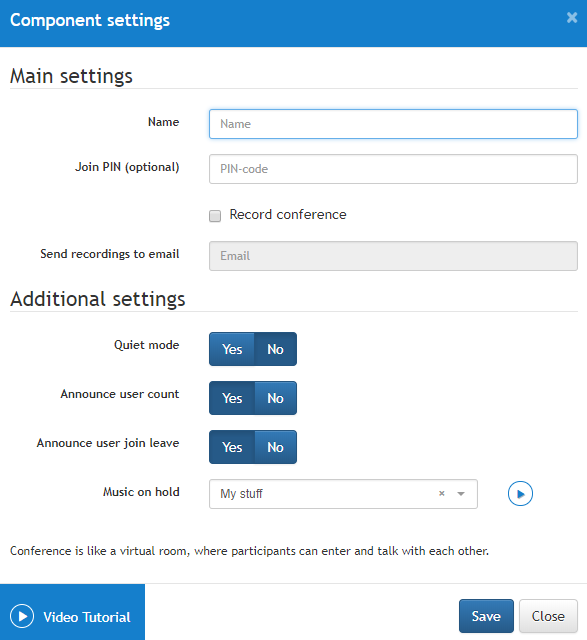Expand the My stuff combo box
587x640 pixels.
[343, 494]
